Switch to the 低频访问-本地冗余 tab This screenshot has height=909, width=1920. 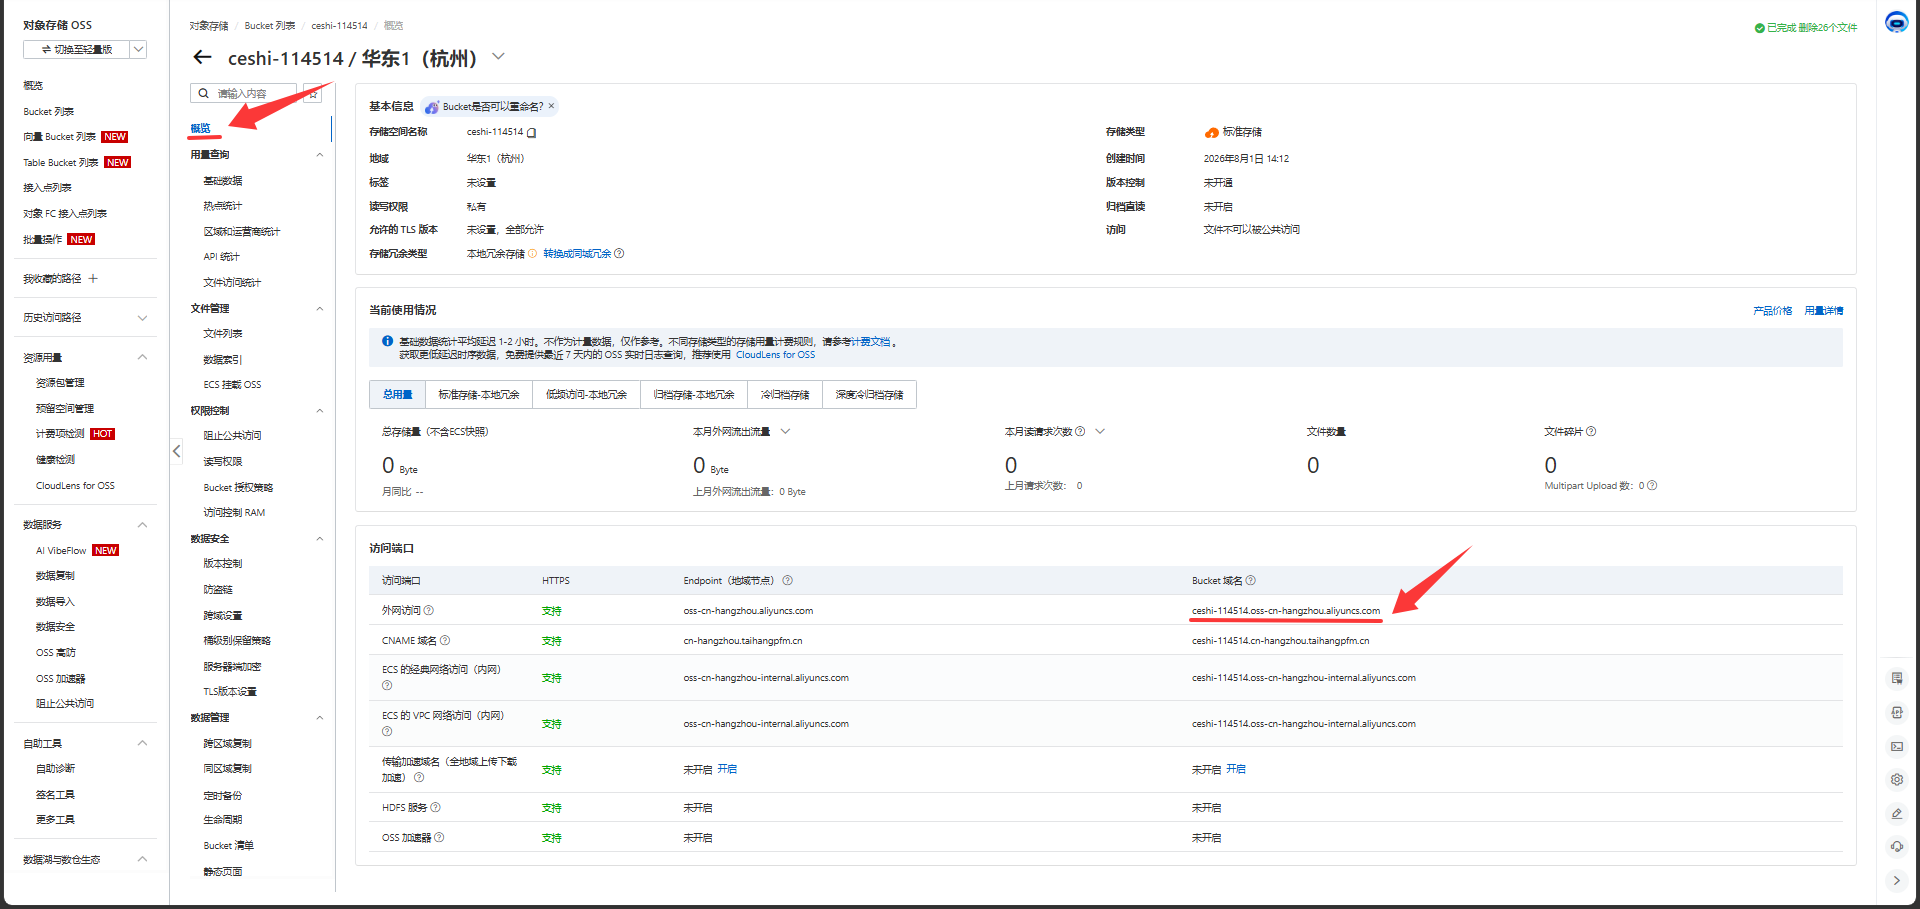[x=586, y=395]
